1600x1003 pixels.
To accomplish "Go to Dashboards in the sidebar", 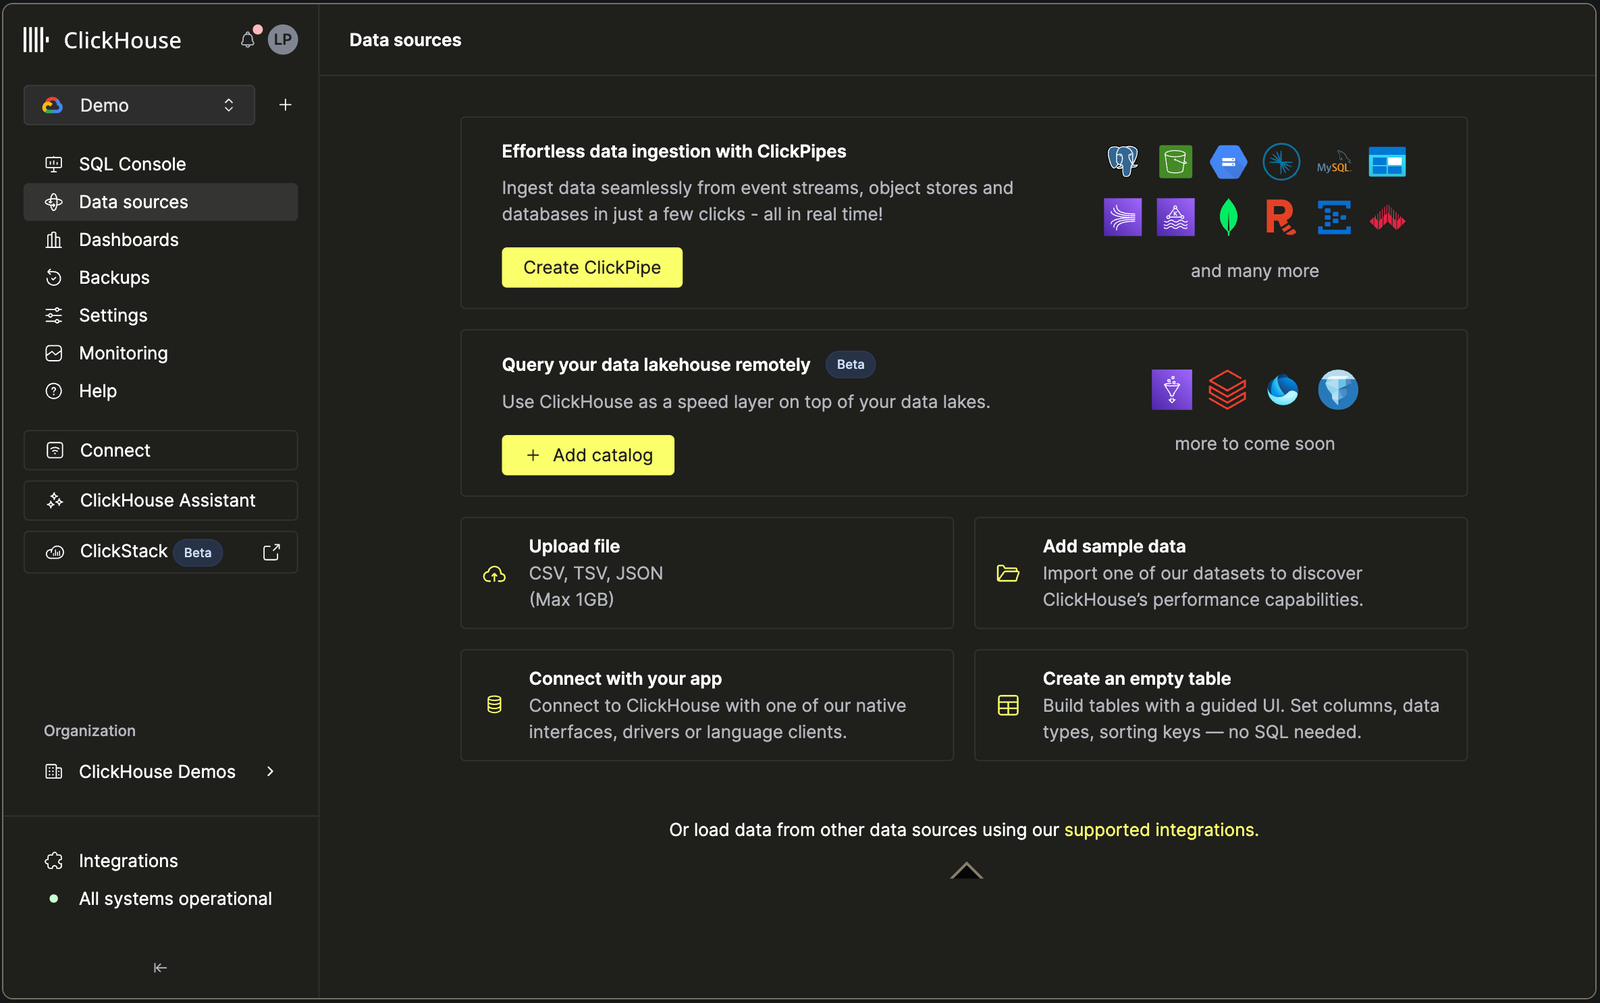I will click(x=160, y=240).
